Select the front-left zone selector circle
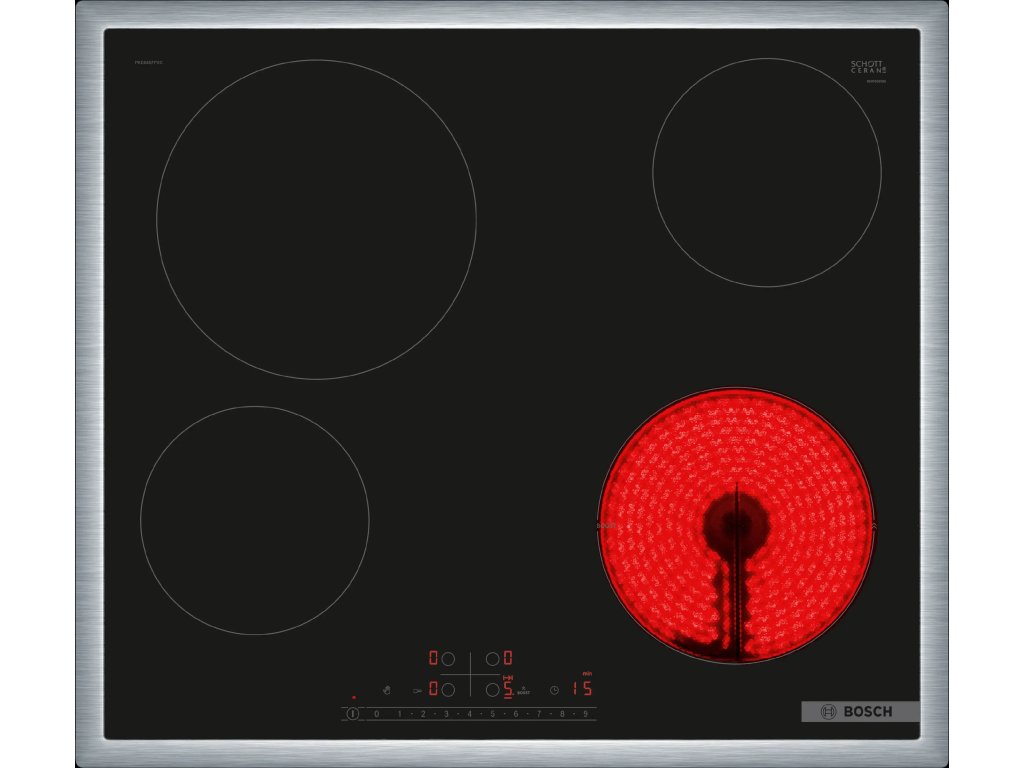This screenshot has height=768, width=1024. pyautogui.click(x=448, y=689)
